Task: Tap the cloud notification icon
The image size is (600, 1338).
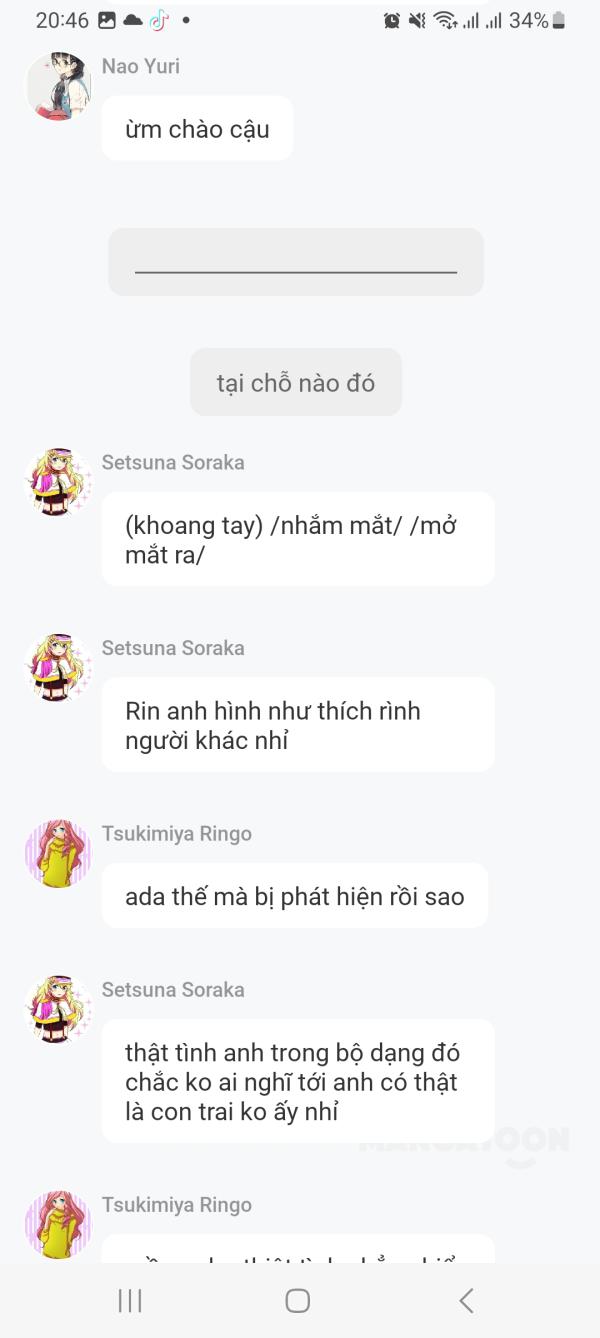Action: (x=132, y=20)
